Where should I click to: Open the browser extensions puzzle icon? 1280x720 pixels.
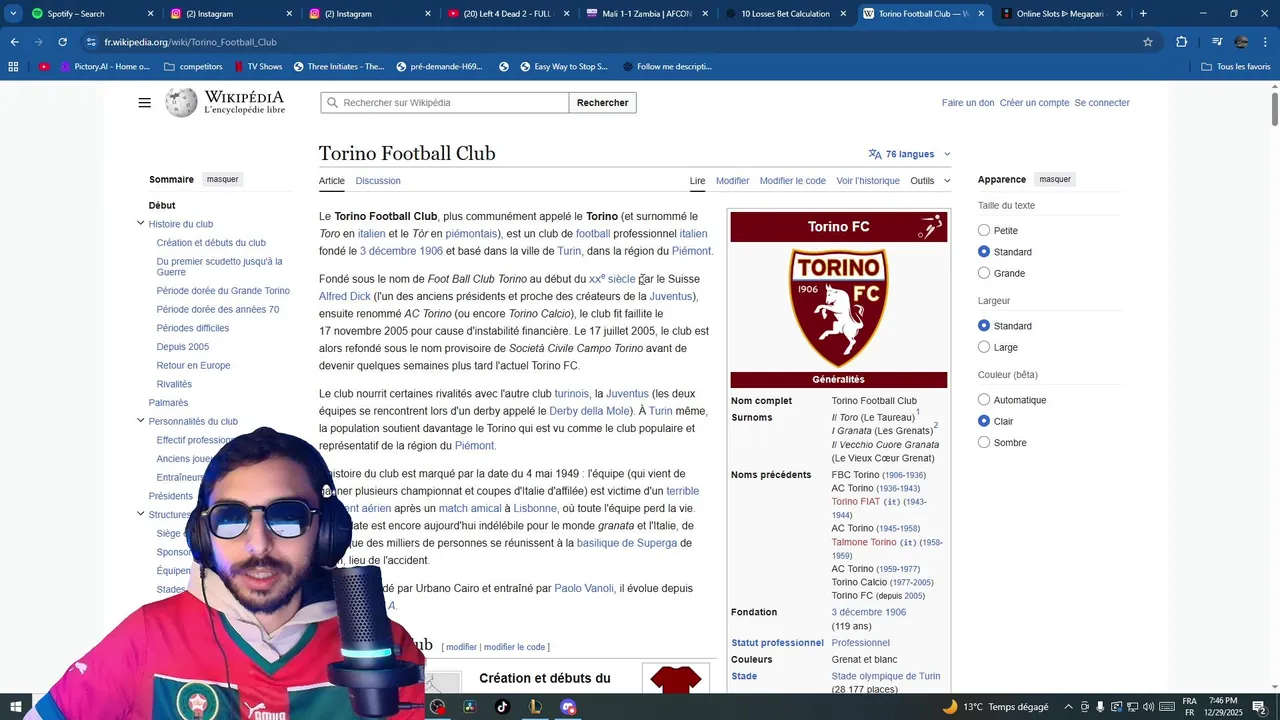tap(1182, 42)
